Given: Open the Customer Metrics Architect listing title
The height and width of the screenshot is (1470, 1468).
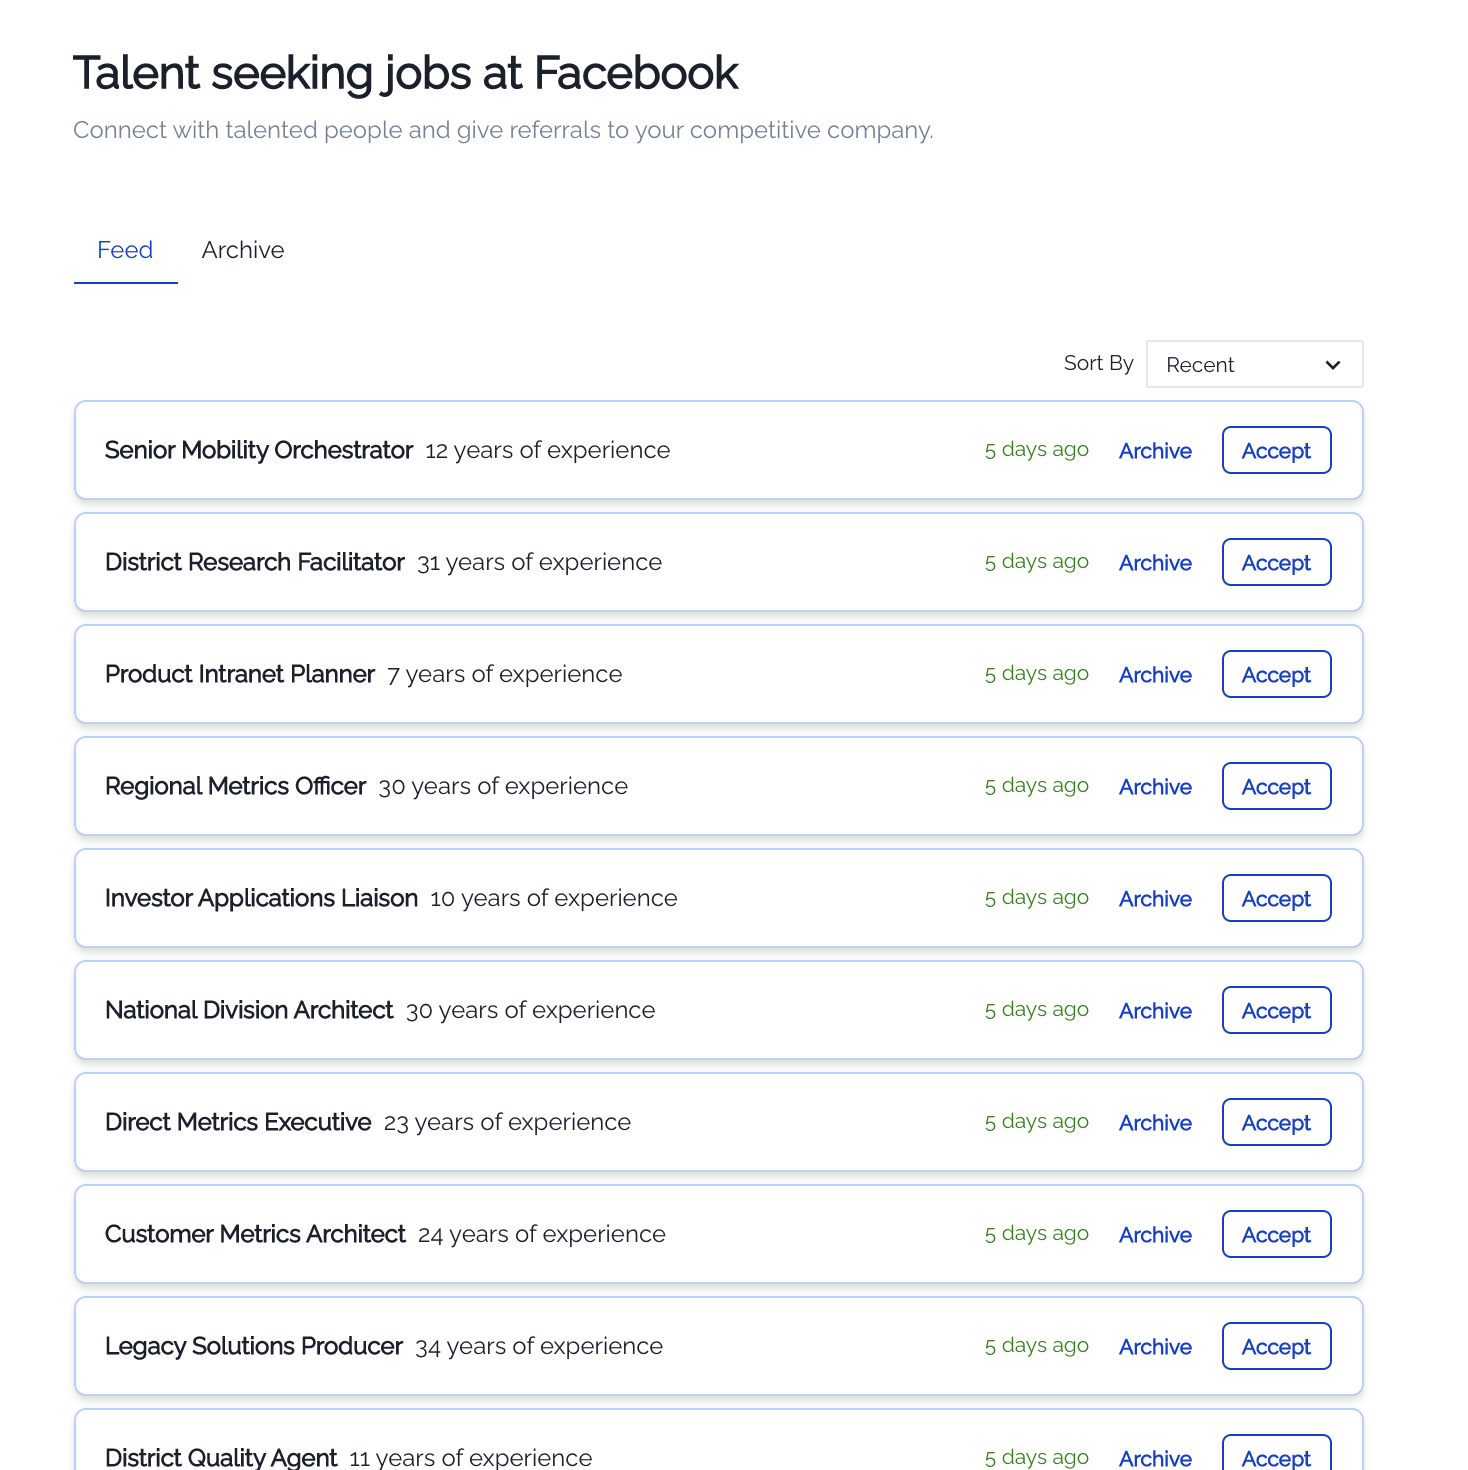Looking at the screenshot, I should click(x=255, y=1234).
